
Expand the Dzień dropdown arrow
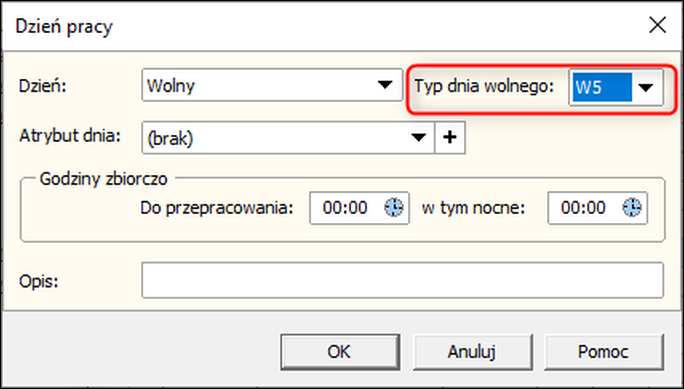tap(385, 85)
